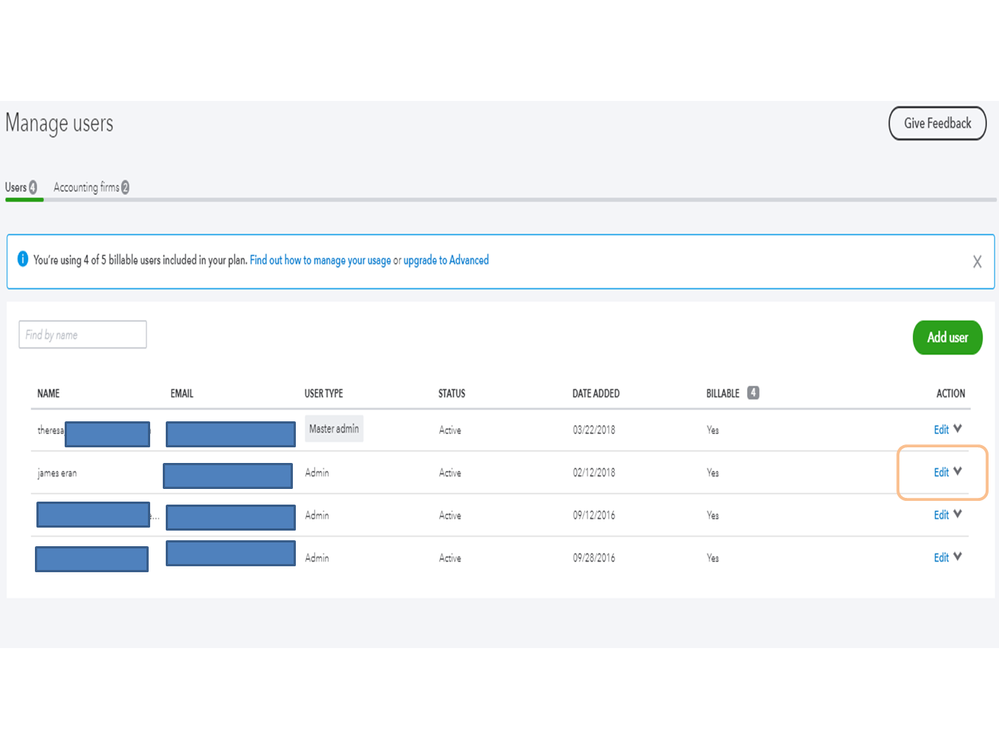Open action dropdown for 09/28/2016 user
This screenshot has height=749, width=999.
click(x=958, y=557)
